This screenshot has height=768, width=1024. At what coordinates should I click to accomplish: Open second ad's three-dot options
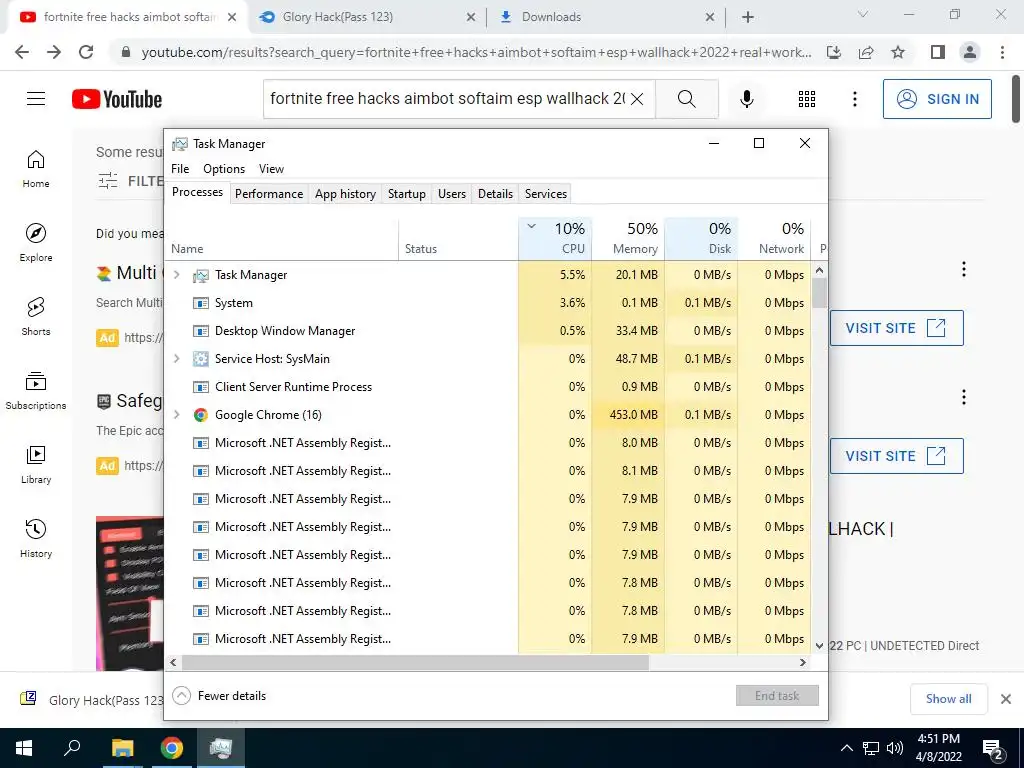(964, 397)
